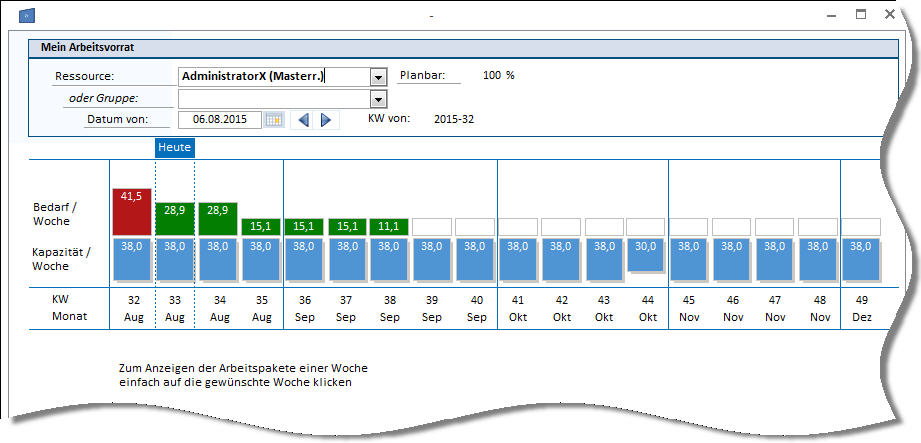Image resolution: width=921 pixels, height=443 pixels.
Task: Select week number 39 in KW row
Action: (432, 300)
